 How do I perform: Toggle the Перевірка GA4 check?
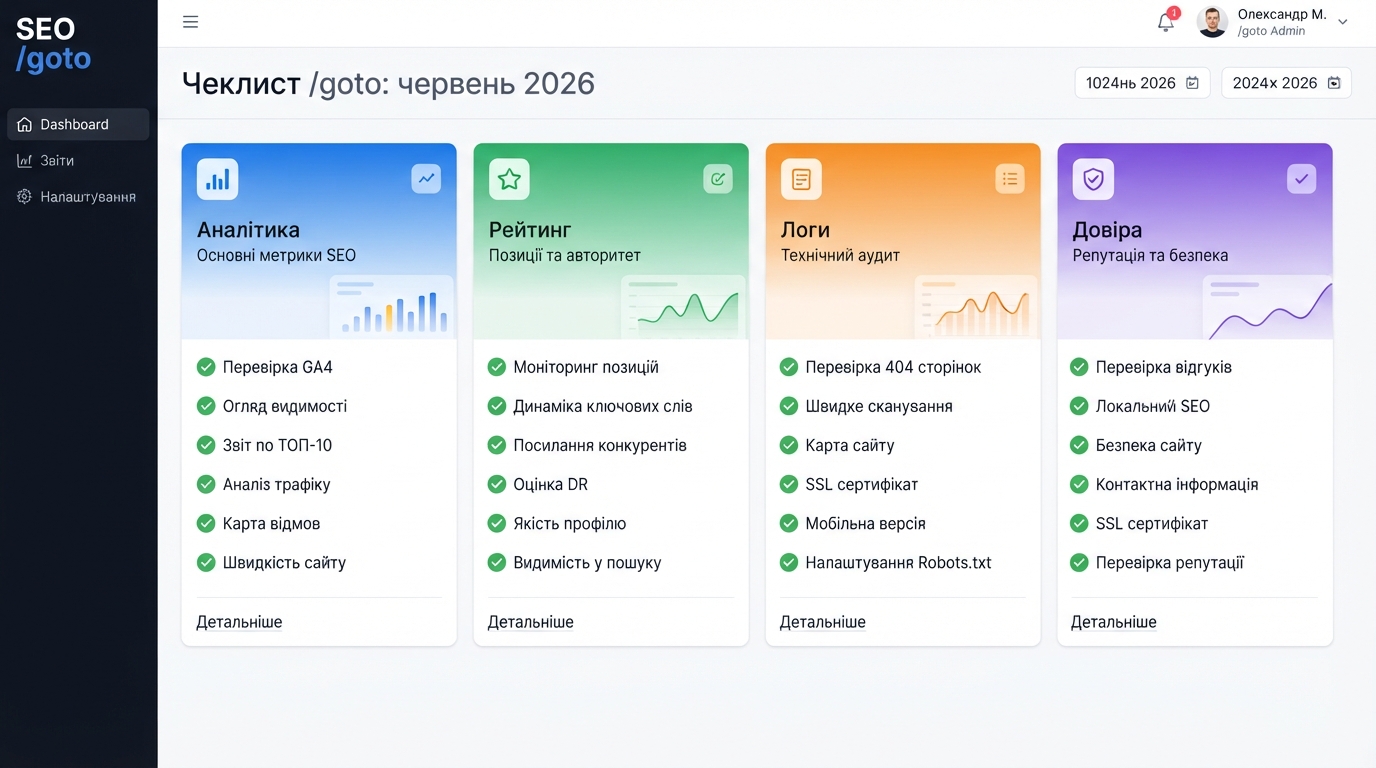coord(206,367)
